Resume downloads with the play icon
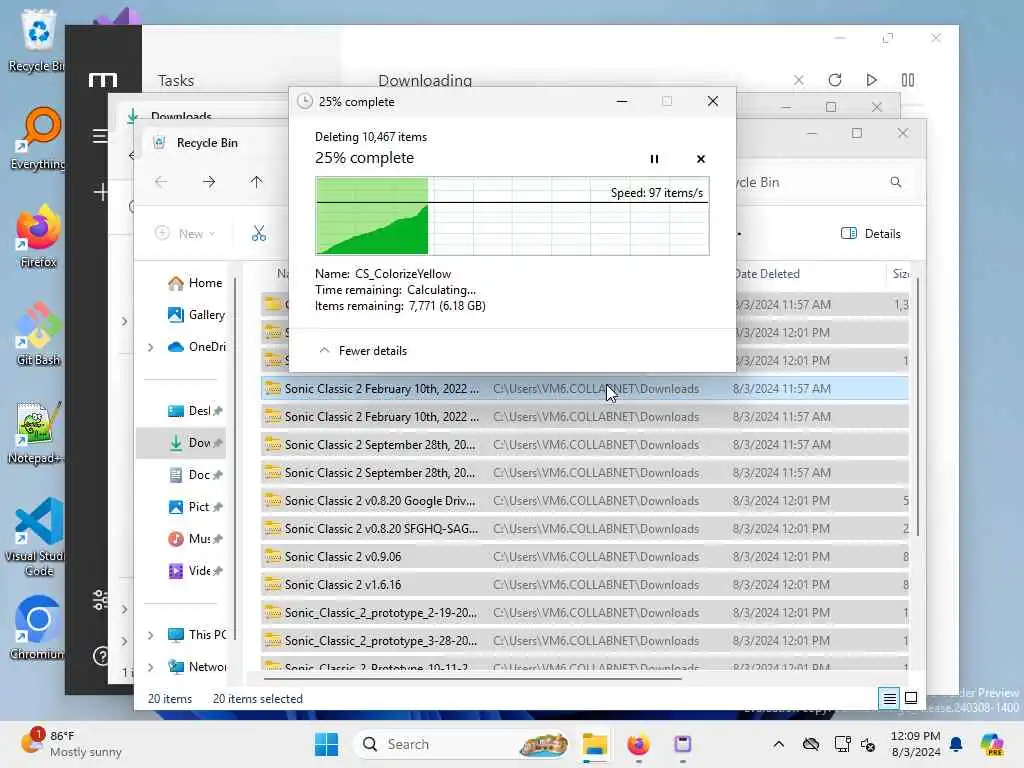The image size is (1024, 768). point(871,80)
